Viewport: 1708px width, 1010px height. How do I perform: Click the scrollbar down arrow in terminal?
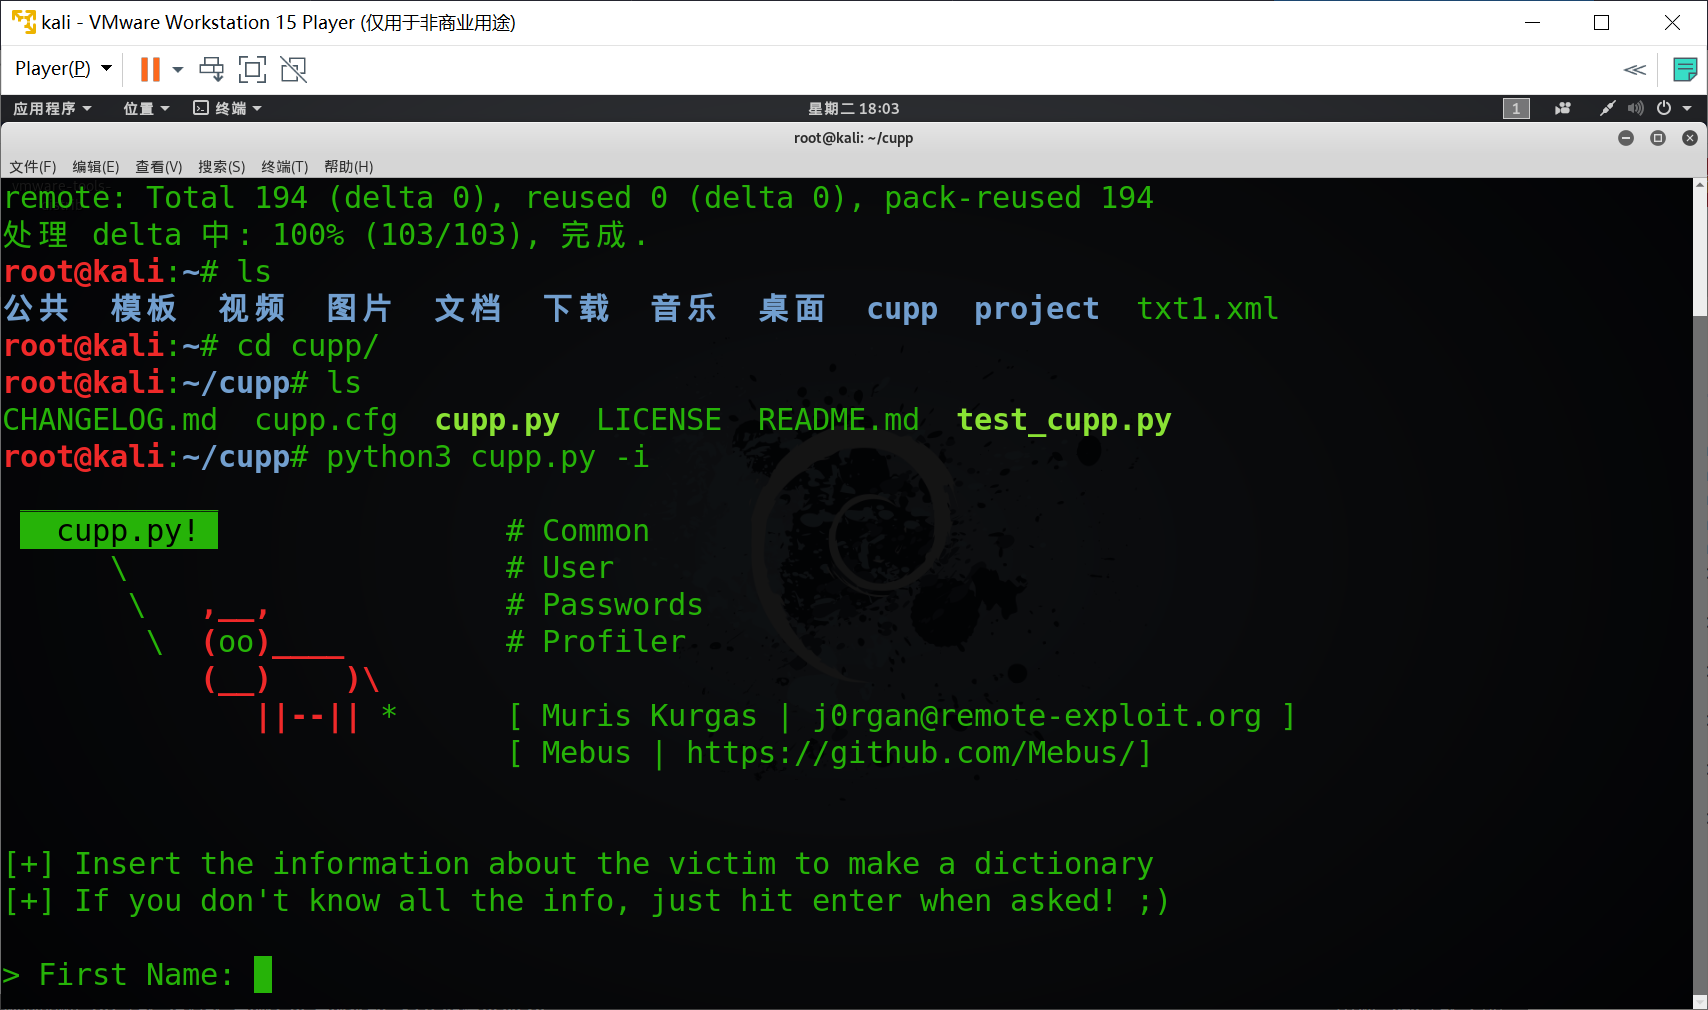point(1700,1001)
